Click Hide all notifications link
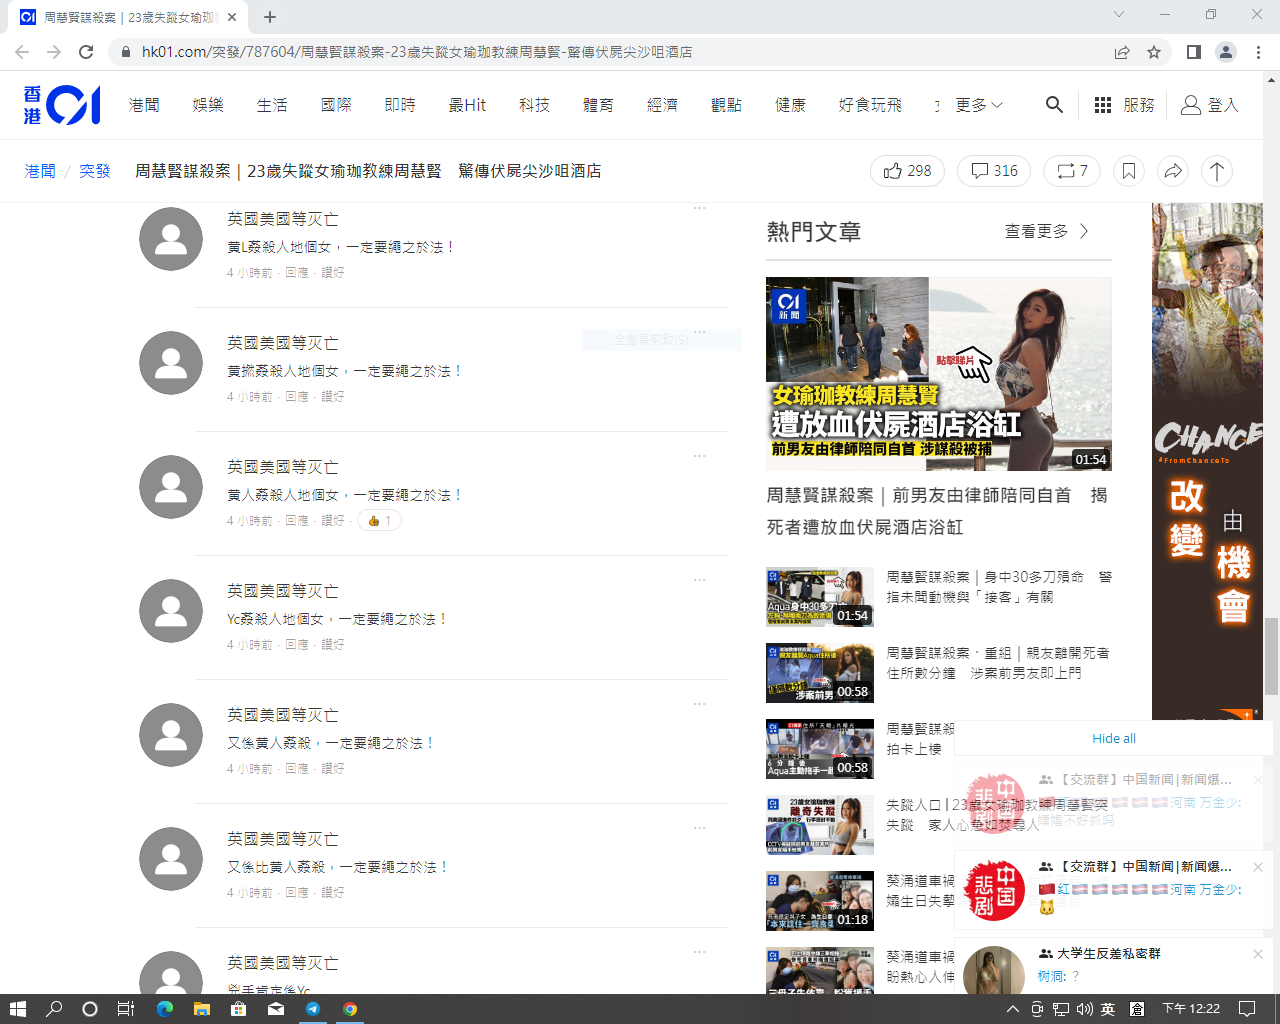The height and width of the screenshot is (1024, 1280). point(1114,738)
